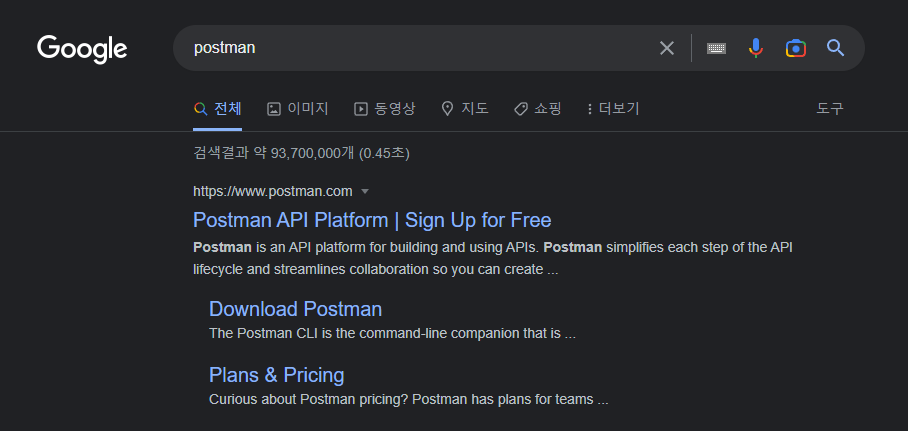Click the snippet 'The Postman CLI is the command-line'
The image size is (908, 431).
click(392, 334)
